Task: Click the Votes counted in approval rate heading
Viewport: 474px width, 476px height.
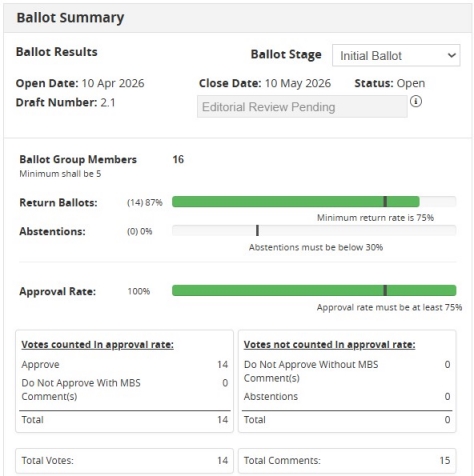Action: [x=97, y=345]
